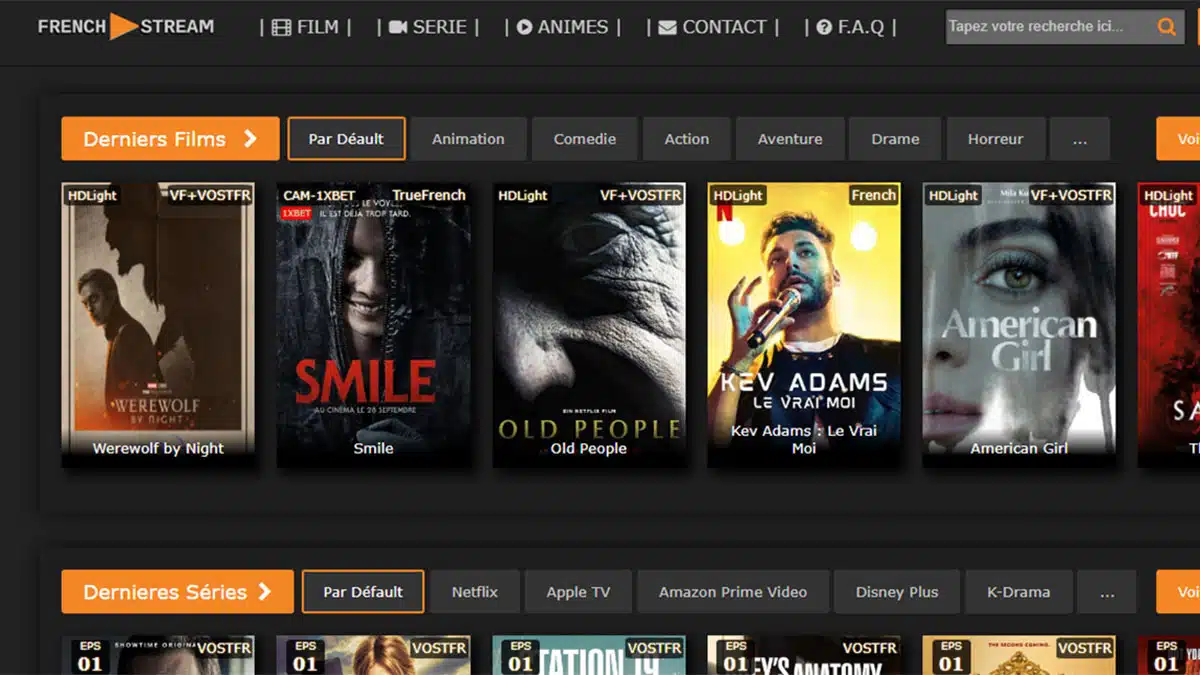This screenshot has height=675, width=1200.
Task: Open the Werewolf by Night poster
Action: 158,325
